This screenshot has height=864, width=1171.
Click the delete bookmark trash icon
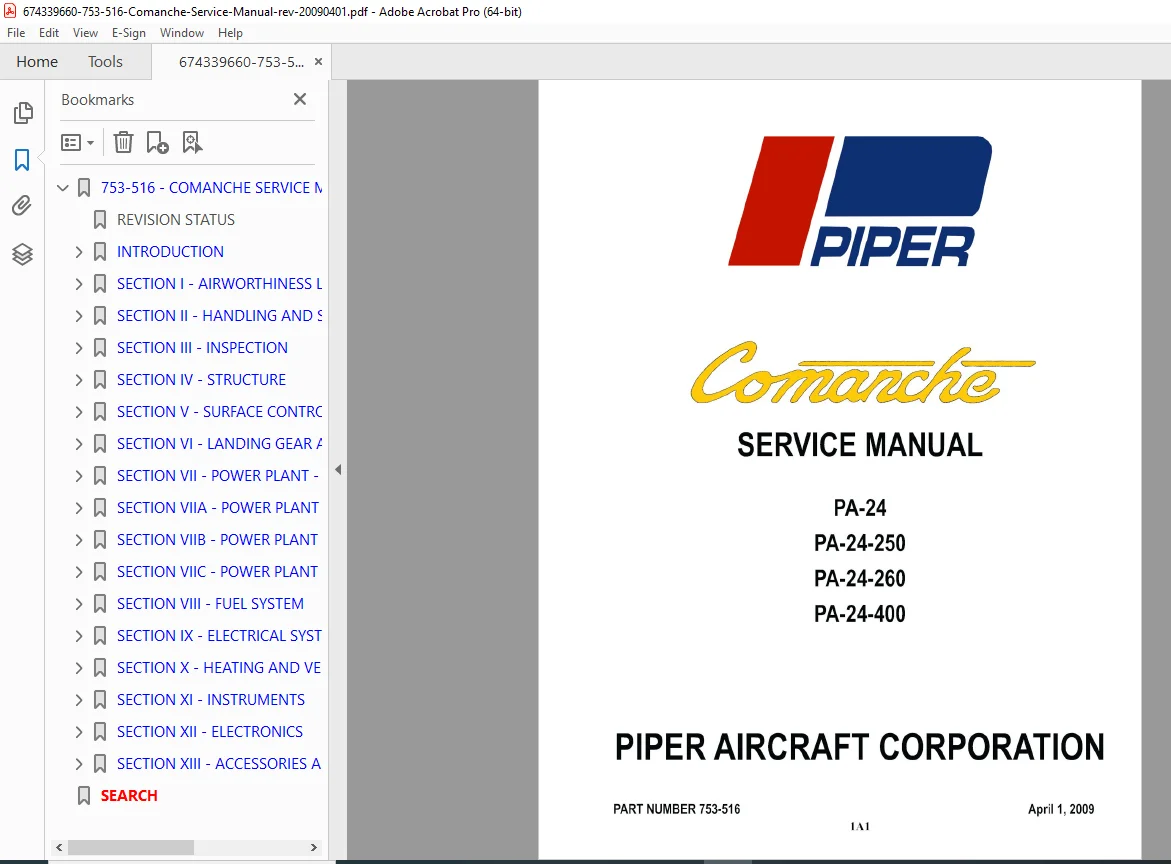click(123, 142)
